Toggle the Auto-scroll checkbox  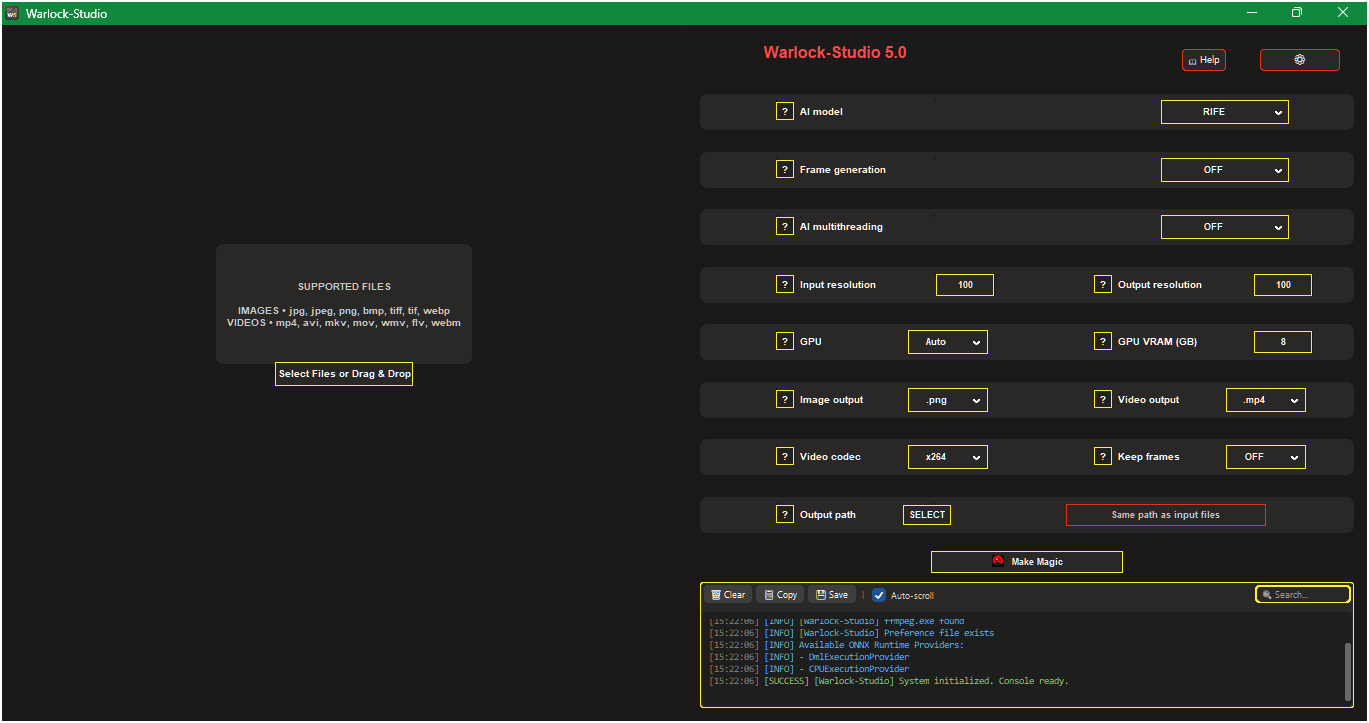tap(879, 595)
